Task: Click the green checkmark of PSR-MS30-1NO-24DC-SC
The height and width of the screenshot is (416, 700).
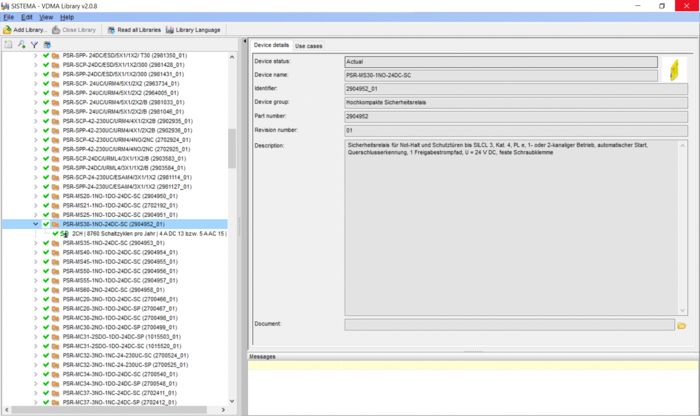Action: tap(46, 224)
